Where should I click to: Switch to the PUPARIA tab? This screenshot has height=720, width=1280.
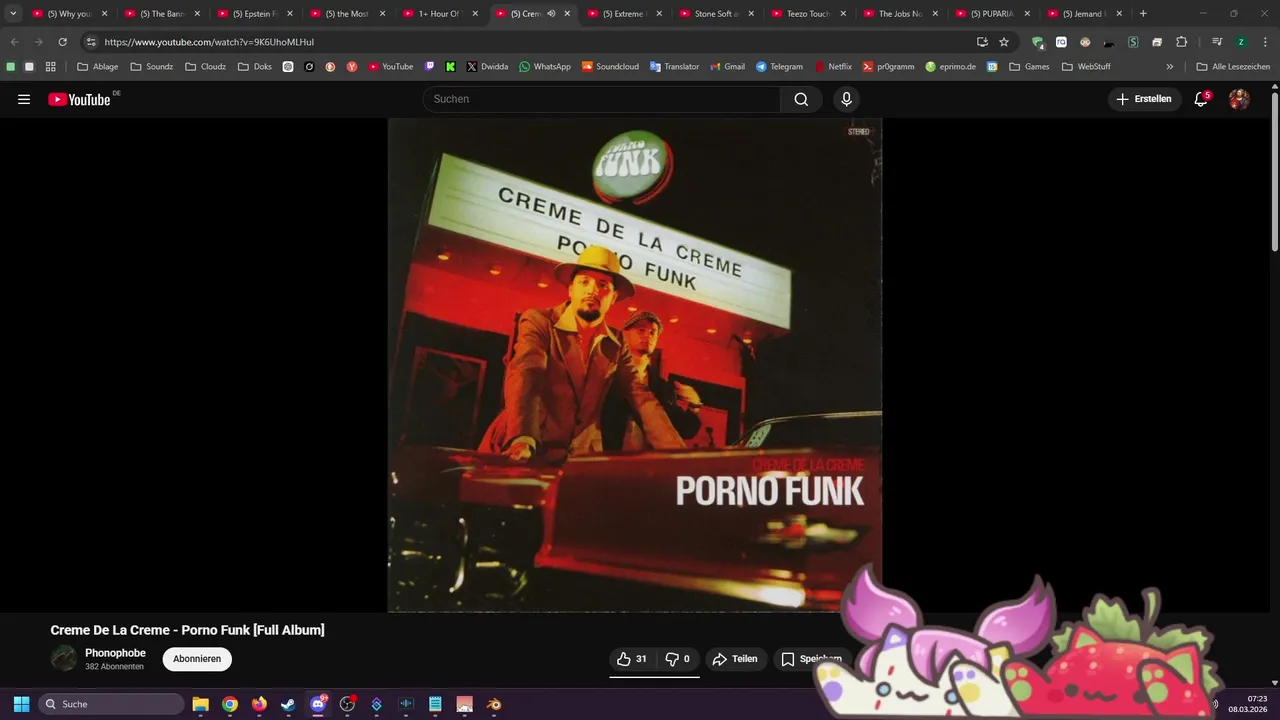click(993, 14)
